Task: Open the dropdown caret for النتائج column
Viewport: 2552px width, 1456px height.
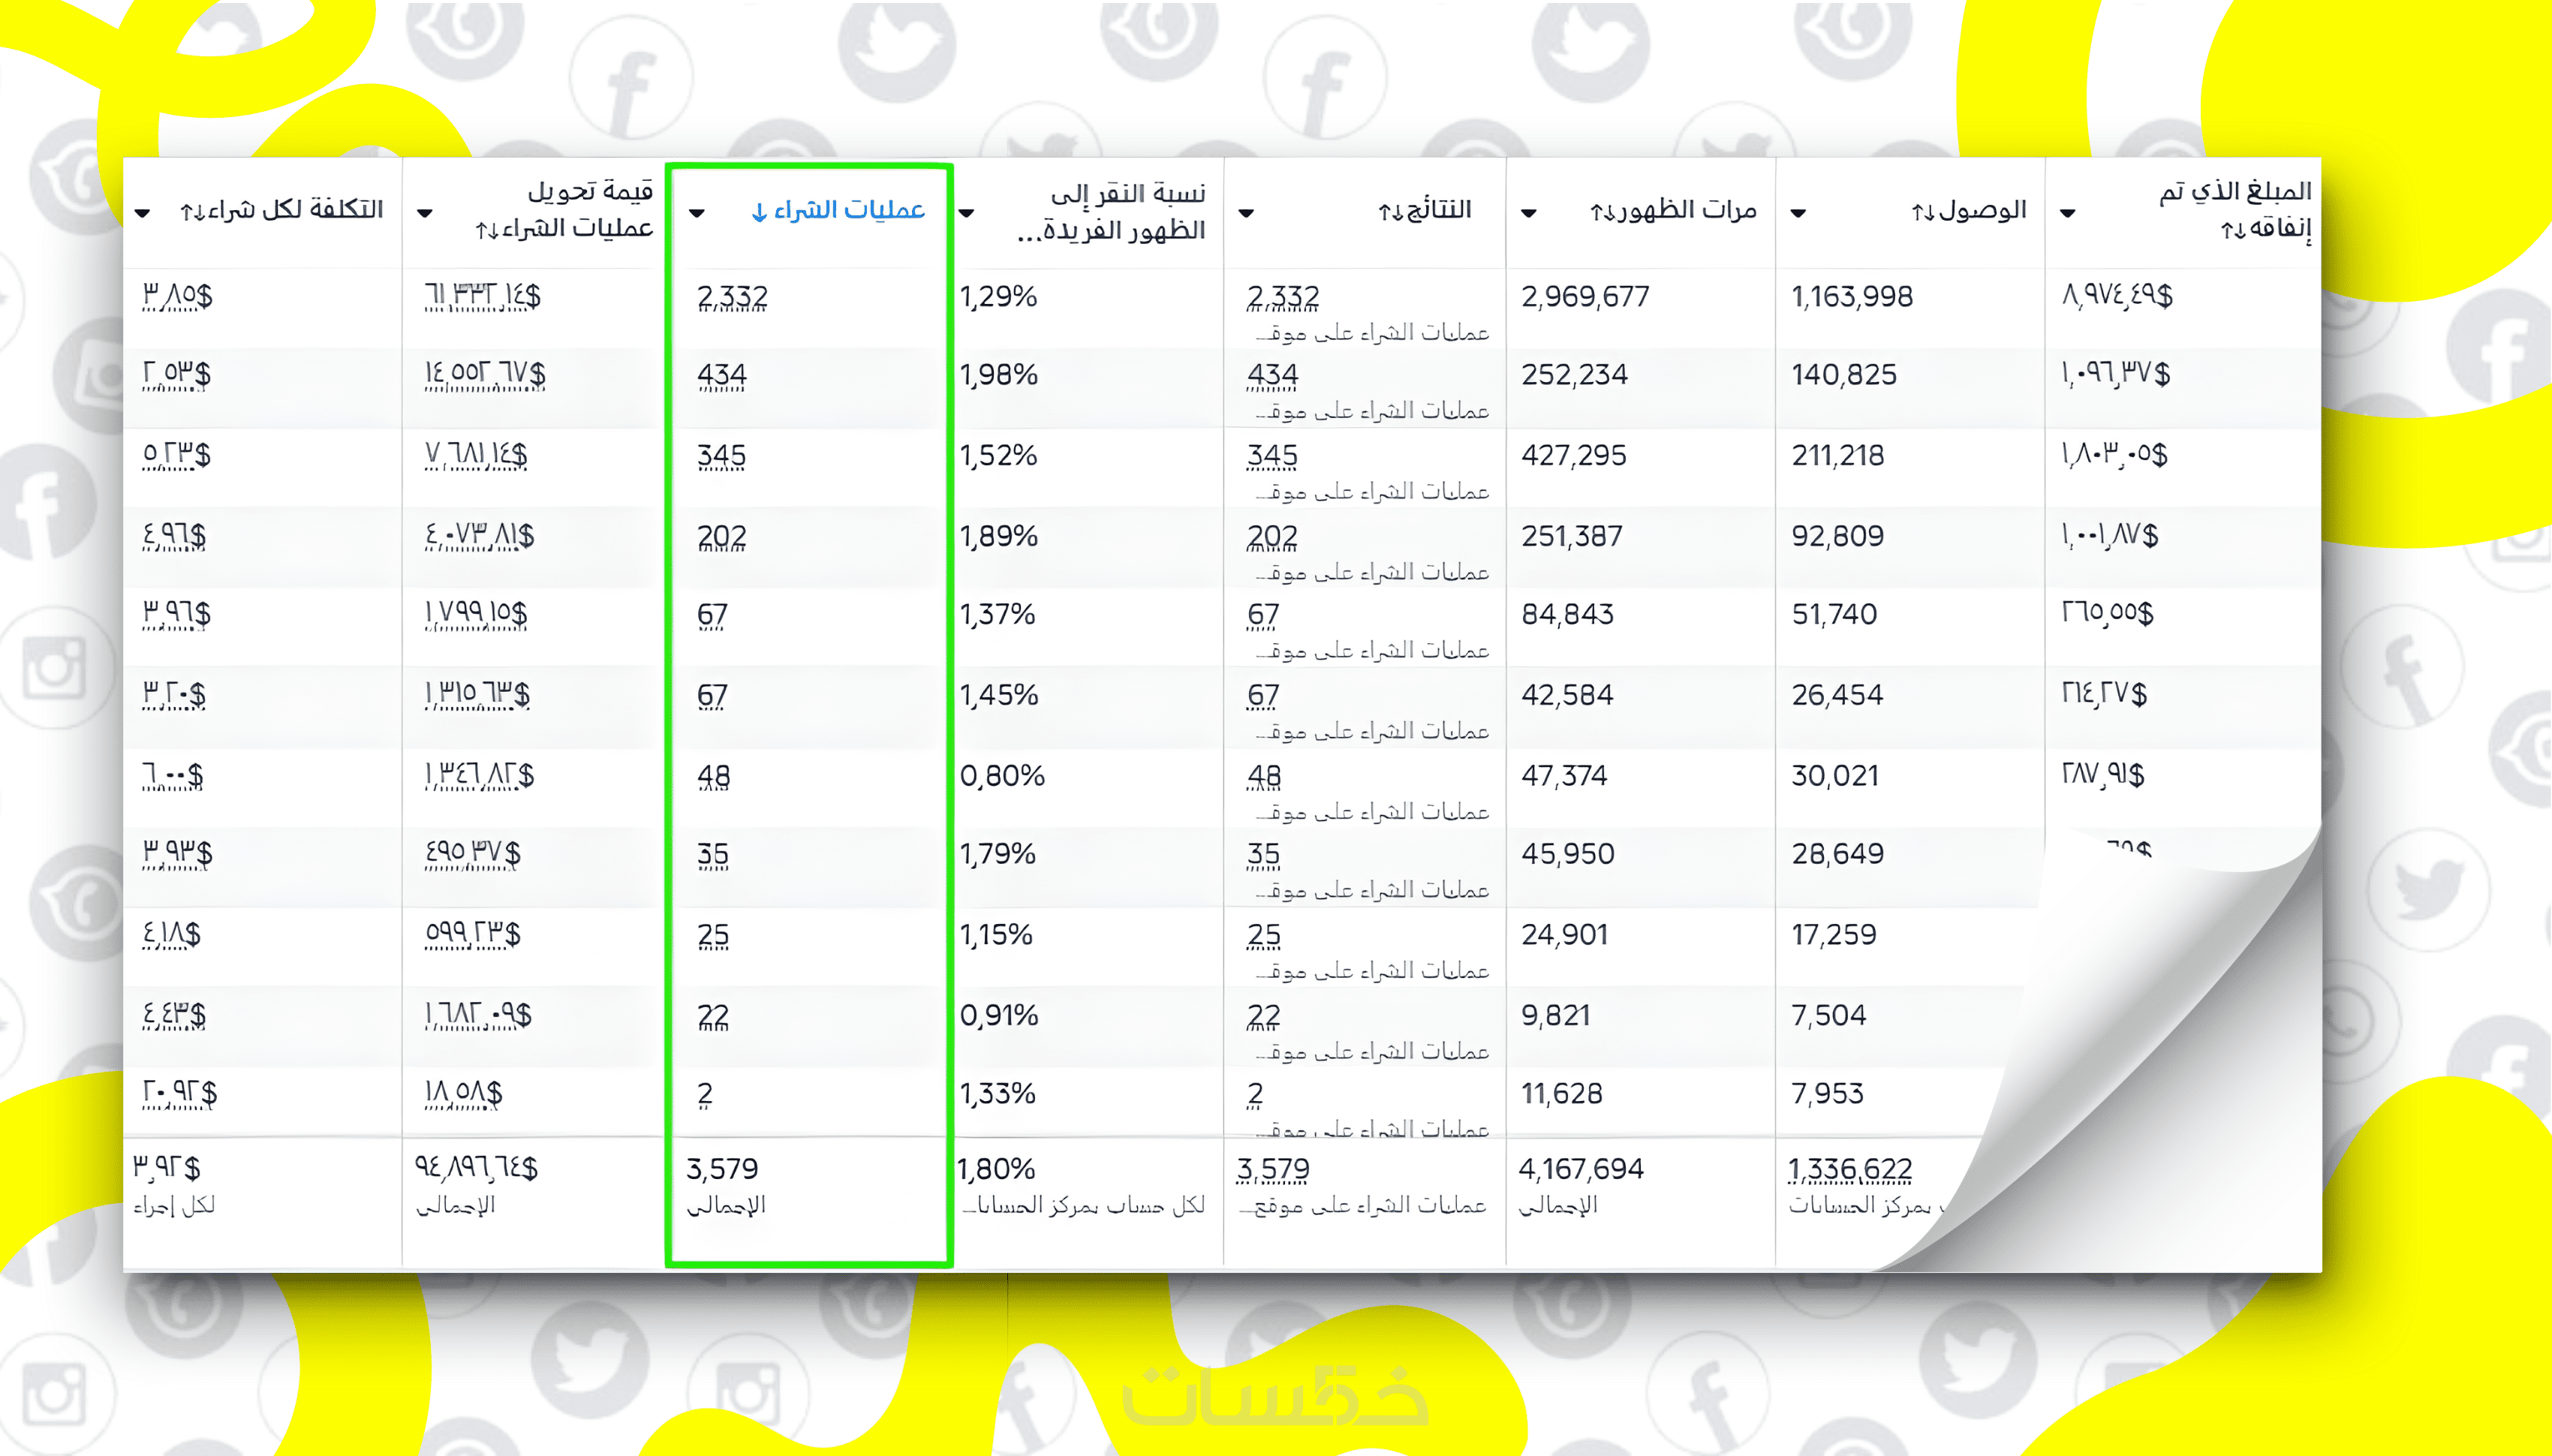Action: point(1246,213)
